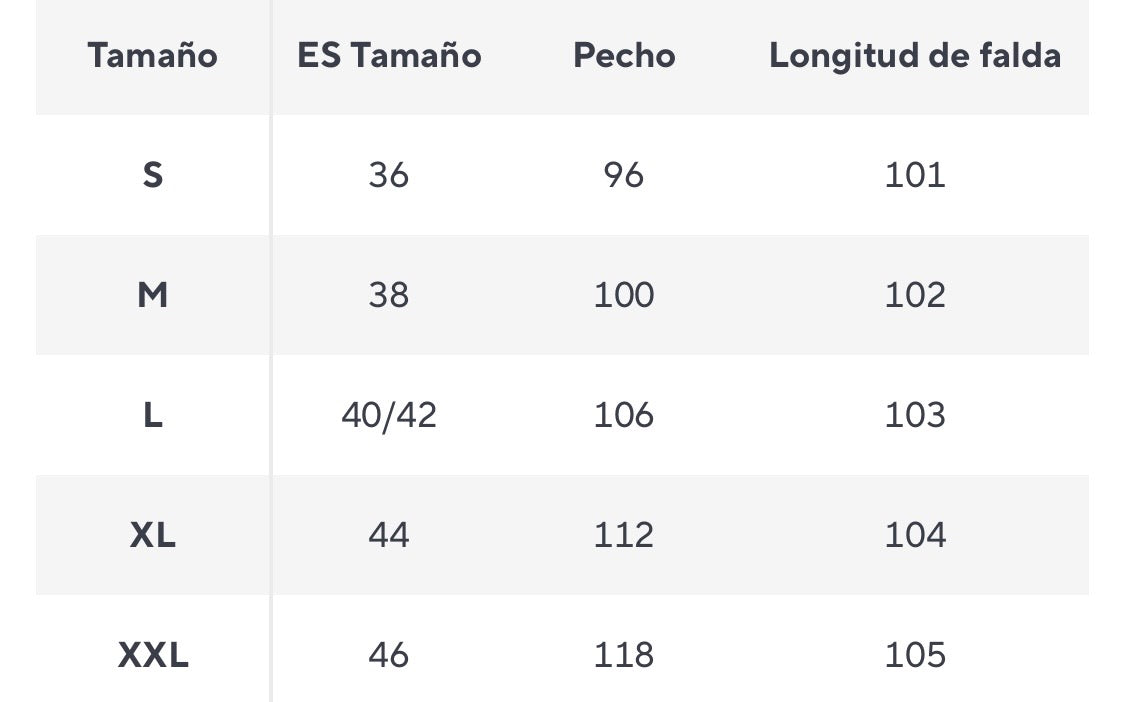
Task: Click the ES Tamaño column header
Action: [x=389, y=55]
